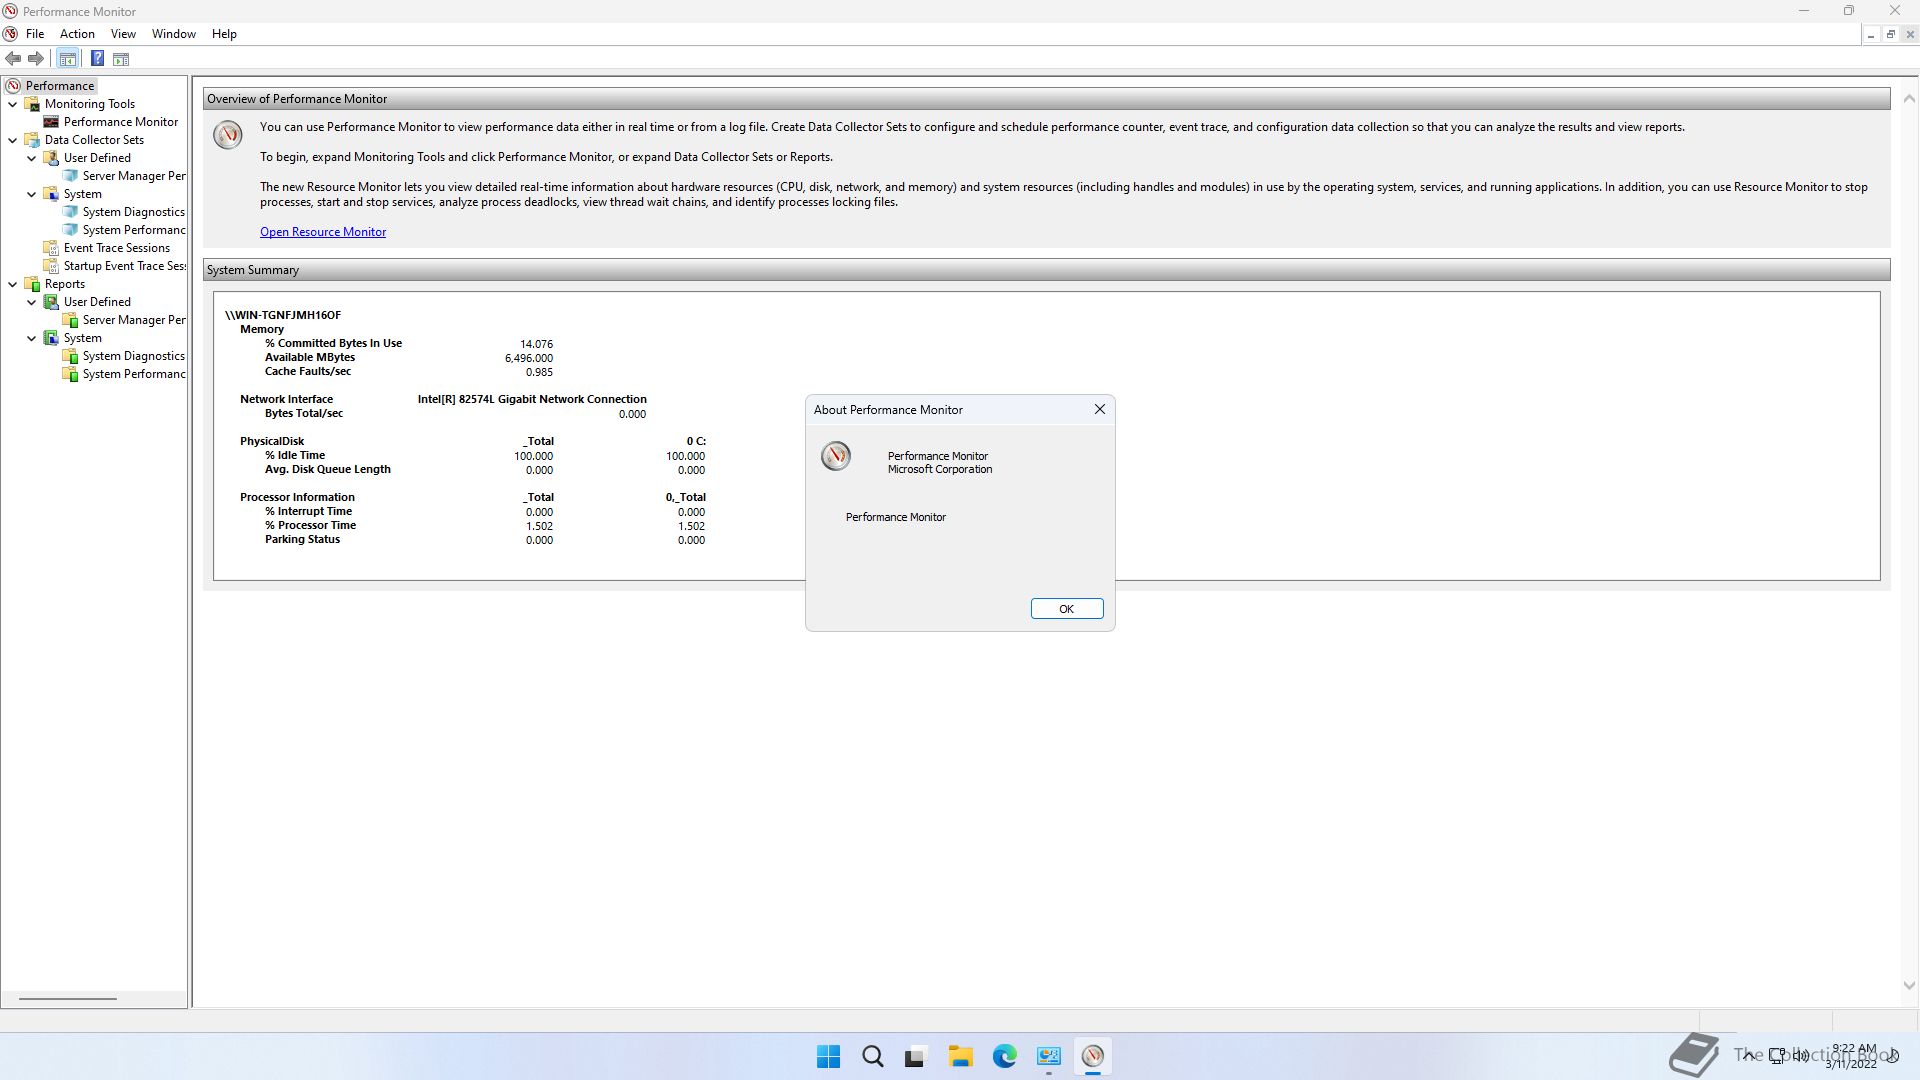Open Microsoft Edge from the taskbar
1920x1080 pixels.
pos(1004,1056)
